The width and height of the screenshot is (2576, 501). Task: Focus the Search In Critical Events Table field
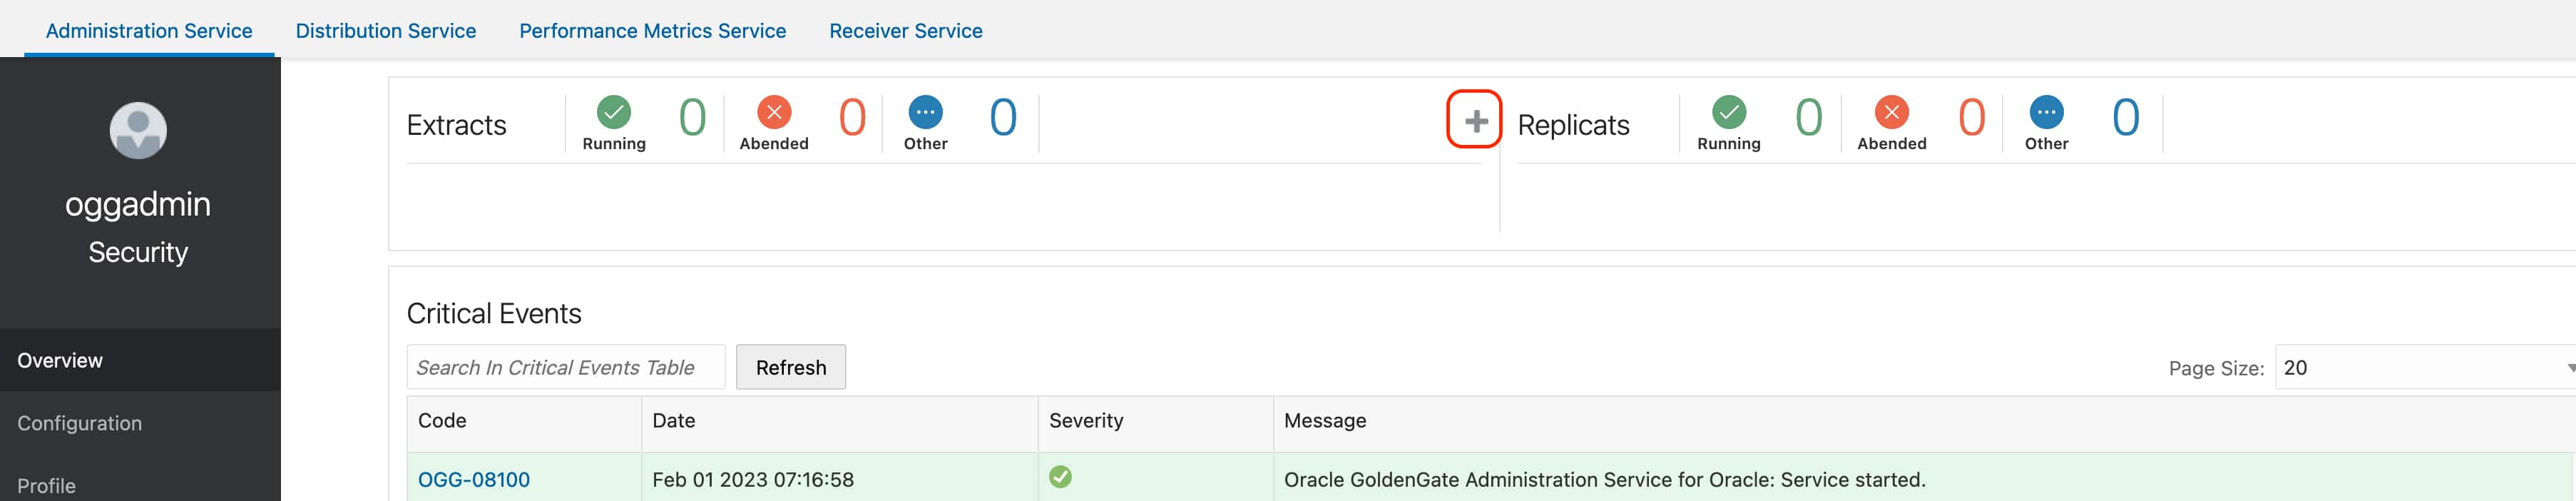(x=565, y=368)
